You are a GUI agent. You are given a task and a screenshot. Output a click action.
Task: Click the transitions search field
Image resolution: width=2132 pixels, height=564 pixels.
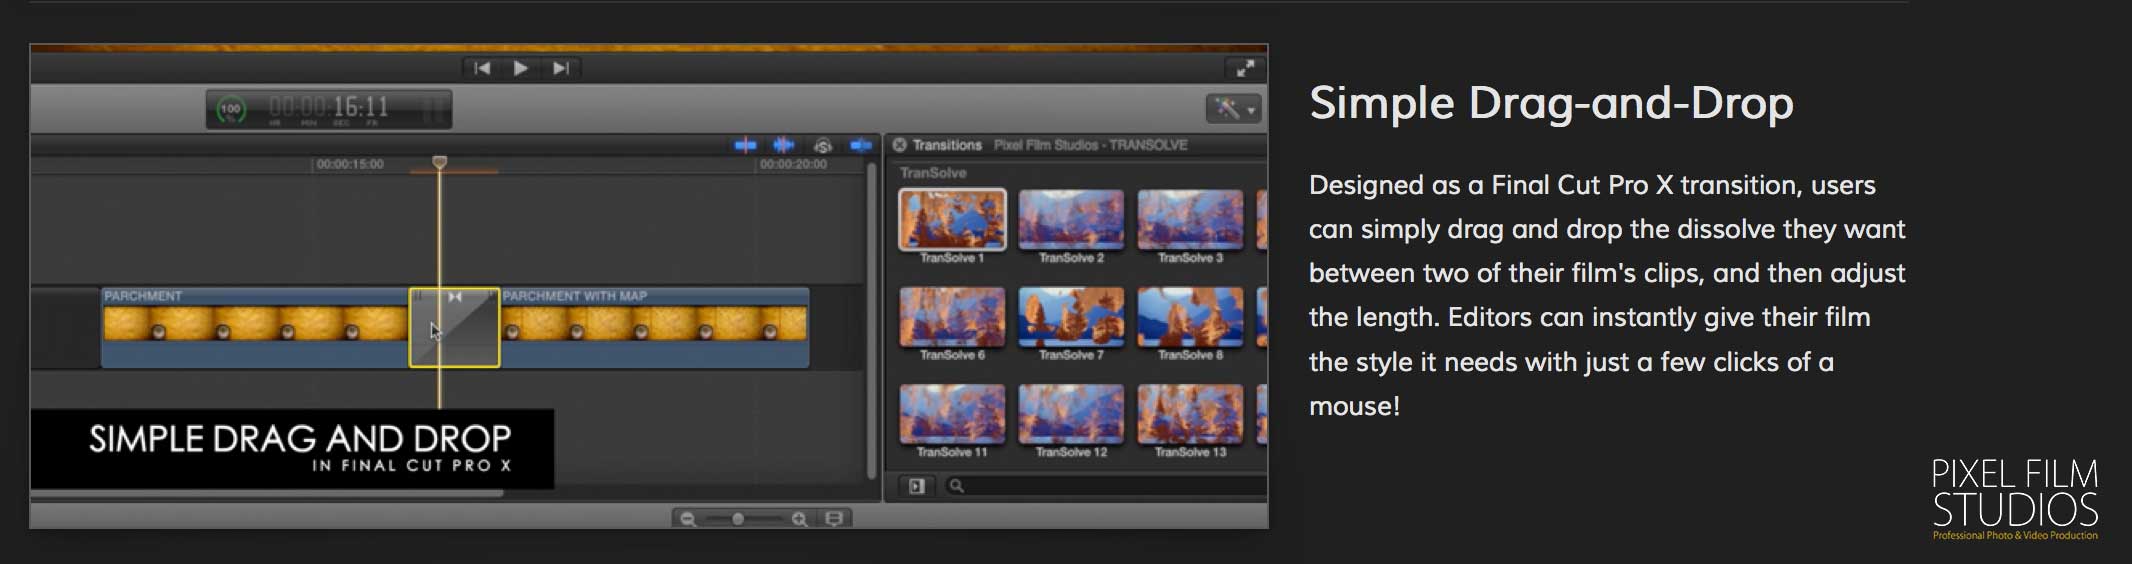coord(1105,486)
